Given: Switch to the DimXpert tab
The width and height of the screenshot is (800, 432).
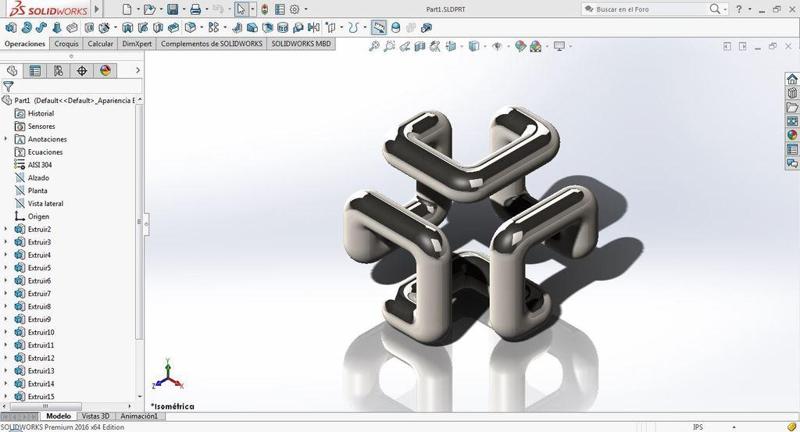Looking at the screenshot, I should click(x=137, y=44).
